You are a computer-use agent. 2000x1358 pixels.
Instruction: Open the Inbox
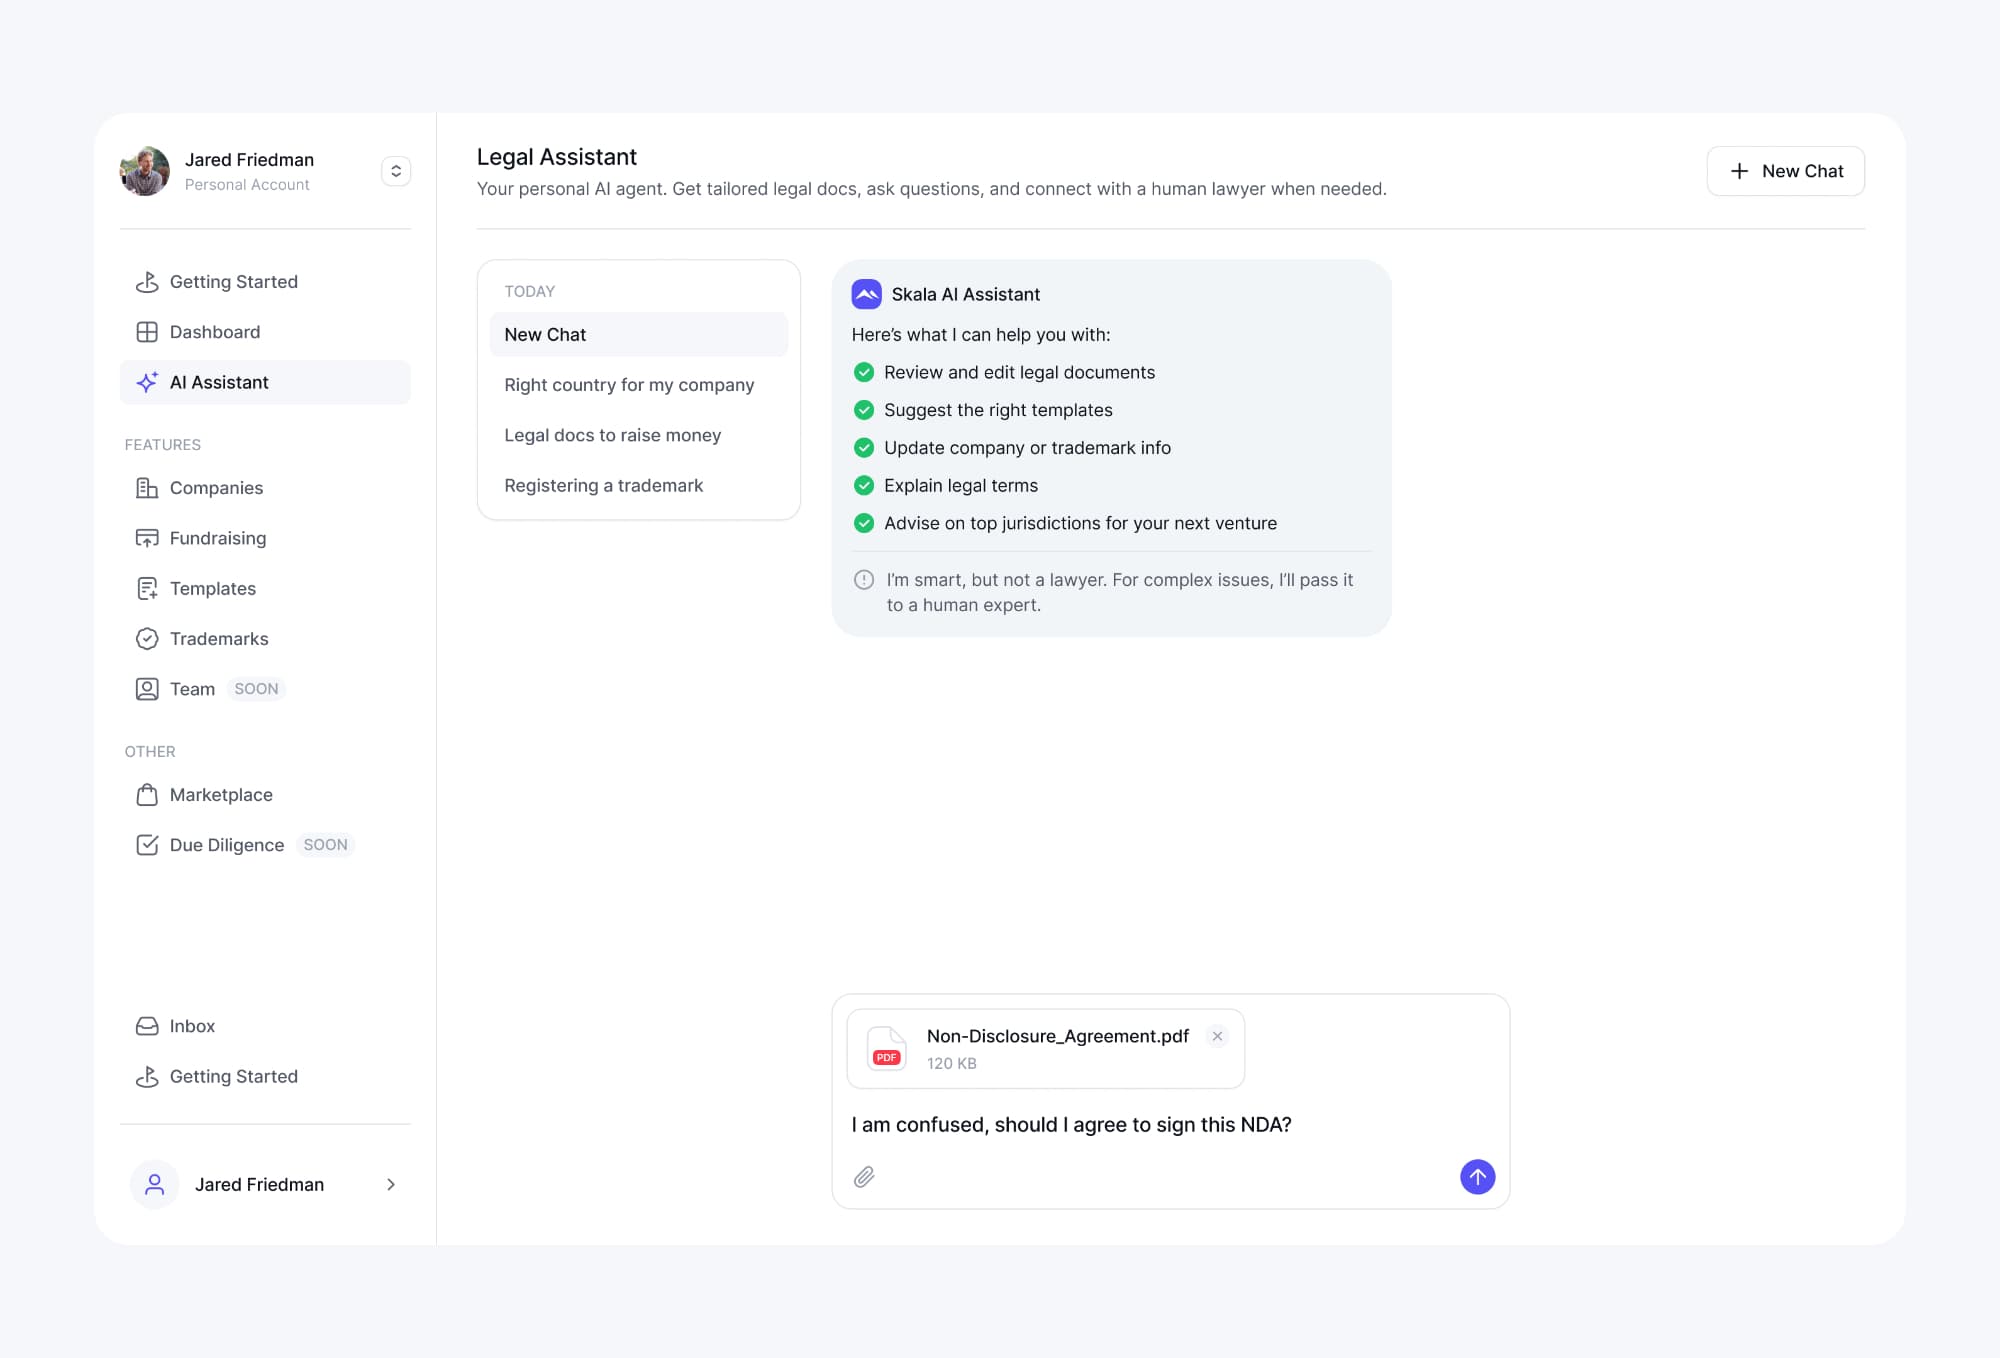coord(192,1026)
